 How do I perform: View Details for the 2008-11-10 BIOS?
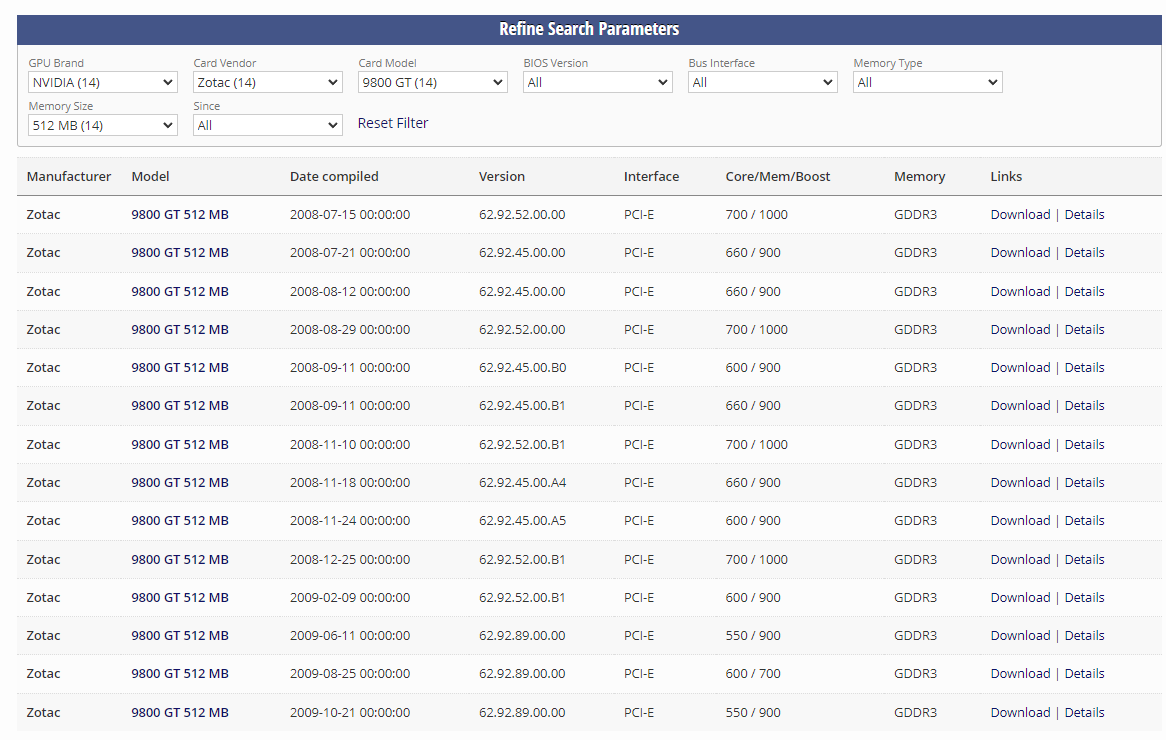point(1084,445)
